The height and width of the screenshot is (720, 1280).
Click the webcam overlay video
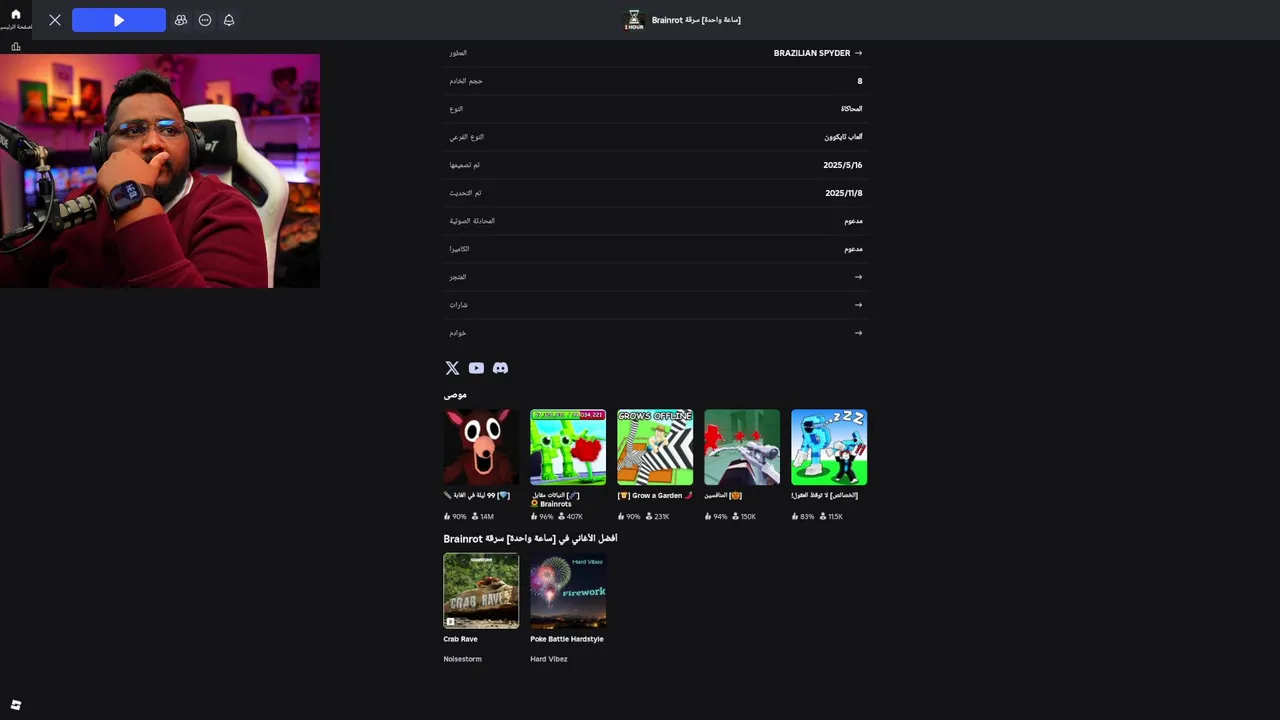point(160,171)
